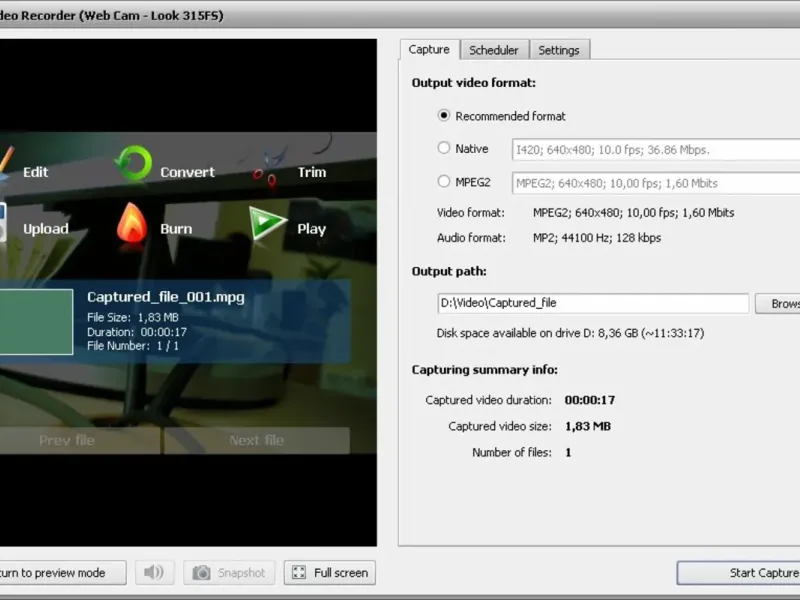This screenshot has height=600, width=800.
Task: Click the Prev file button
Action: [80, 440]
